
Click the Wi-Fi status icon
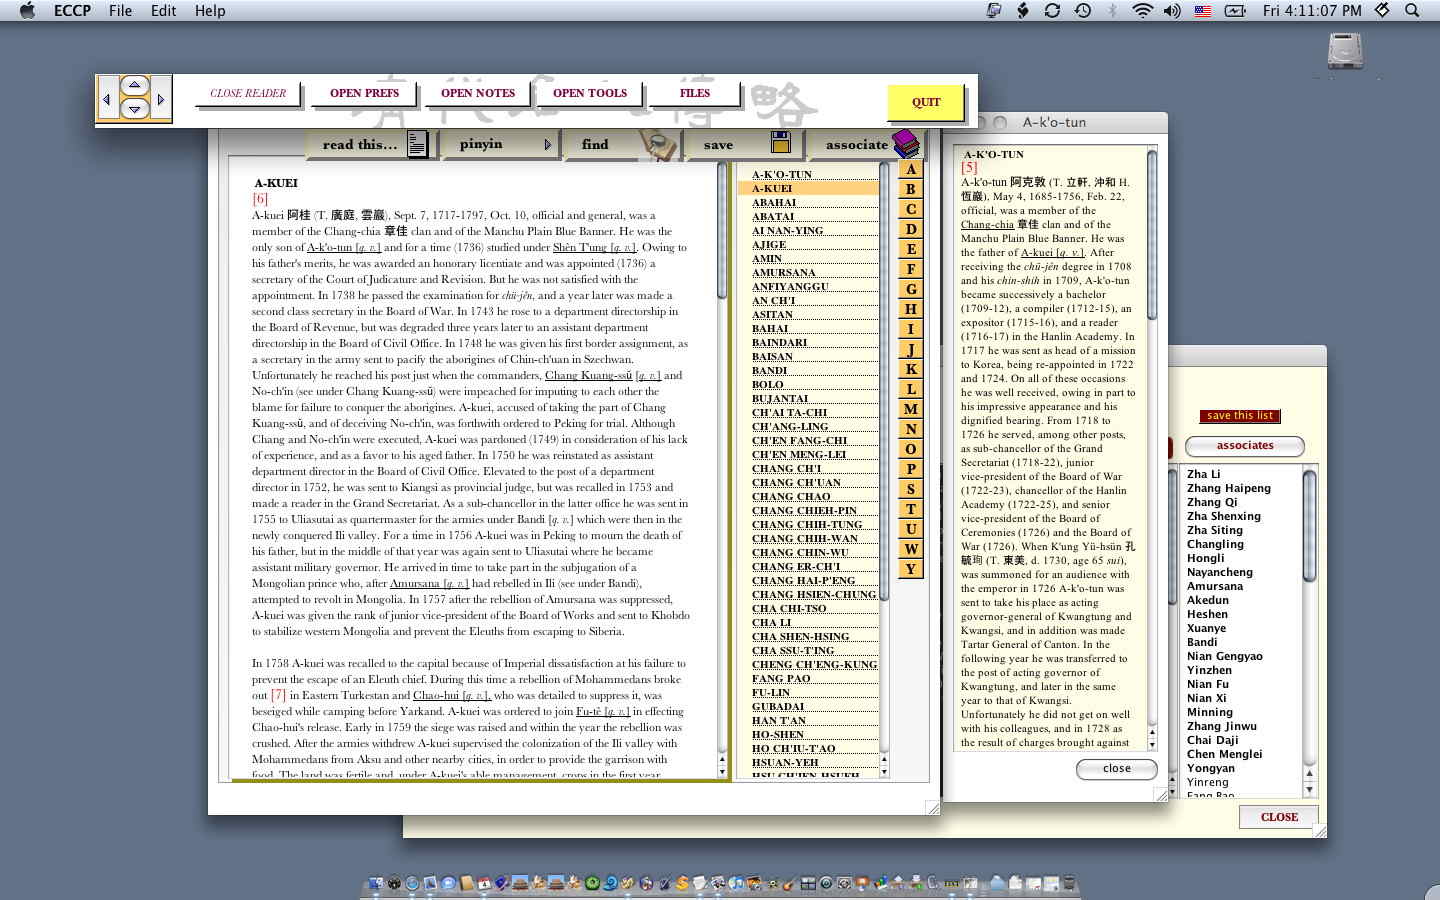pos(1142,10)
